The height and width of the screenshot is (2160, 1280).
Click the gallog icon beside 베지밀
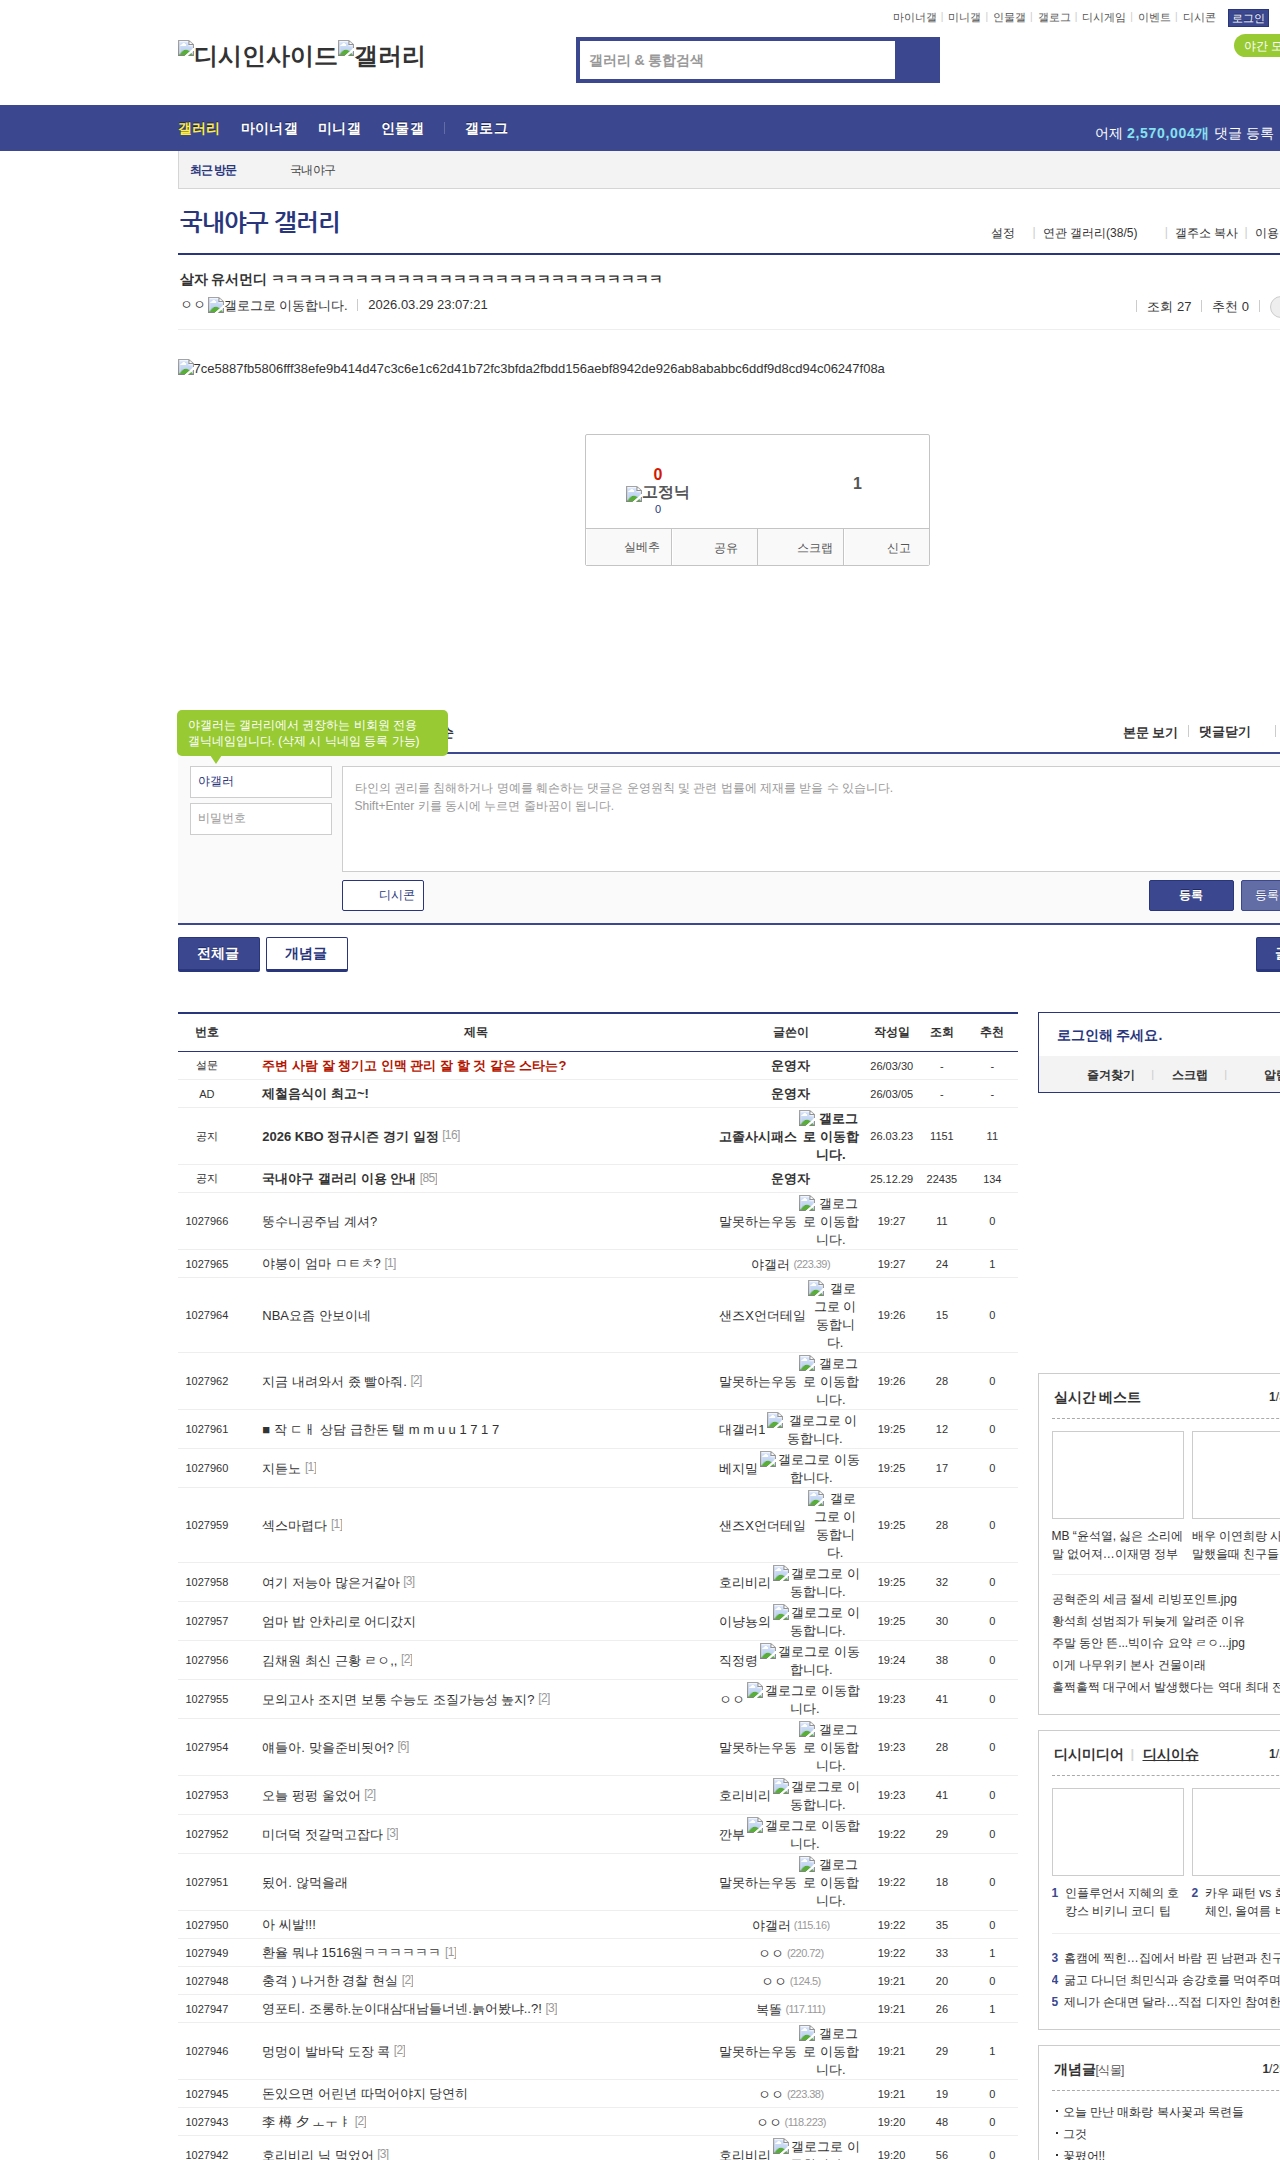click(x=768, y=1460)
